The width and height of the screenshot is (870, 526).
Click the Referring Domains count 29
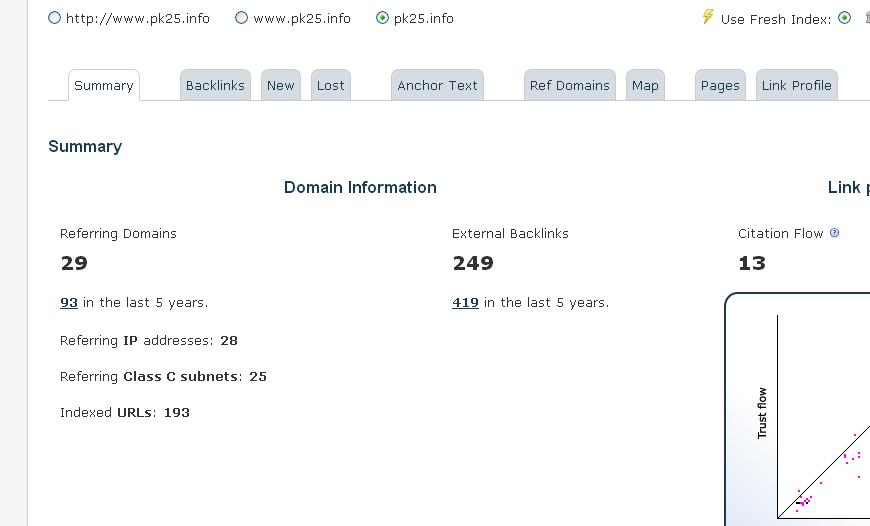pos(74,263)
